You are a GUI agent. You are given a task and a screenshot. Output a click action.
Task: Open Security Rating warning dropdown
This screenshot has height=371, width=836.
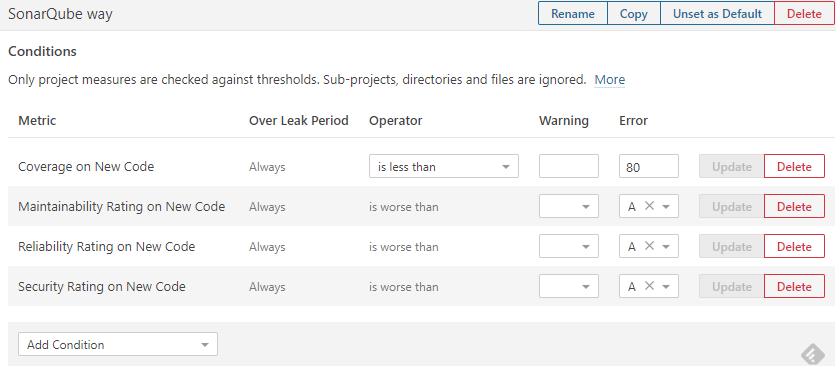pyautogui.click(x=568, y=286)
